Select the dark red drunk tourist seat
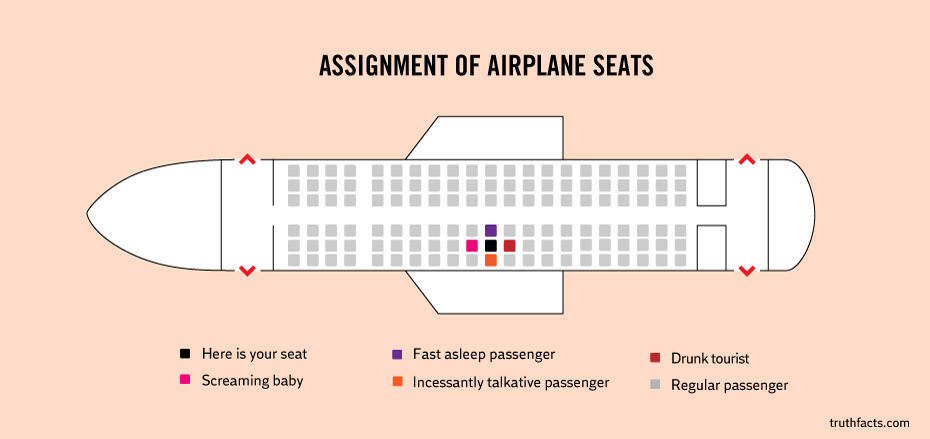The height and width of the screenshot is (439, 930). [509, 245]
